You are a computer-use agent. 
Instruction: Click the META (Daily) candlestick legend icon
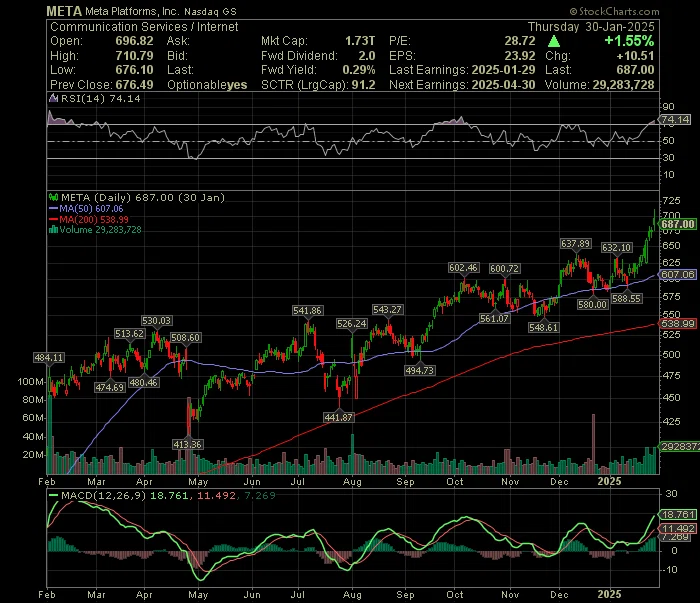[54, 197]
